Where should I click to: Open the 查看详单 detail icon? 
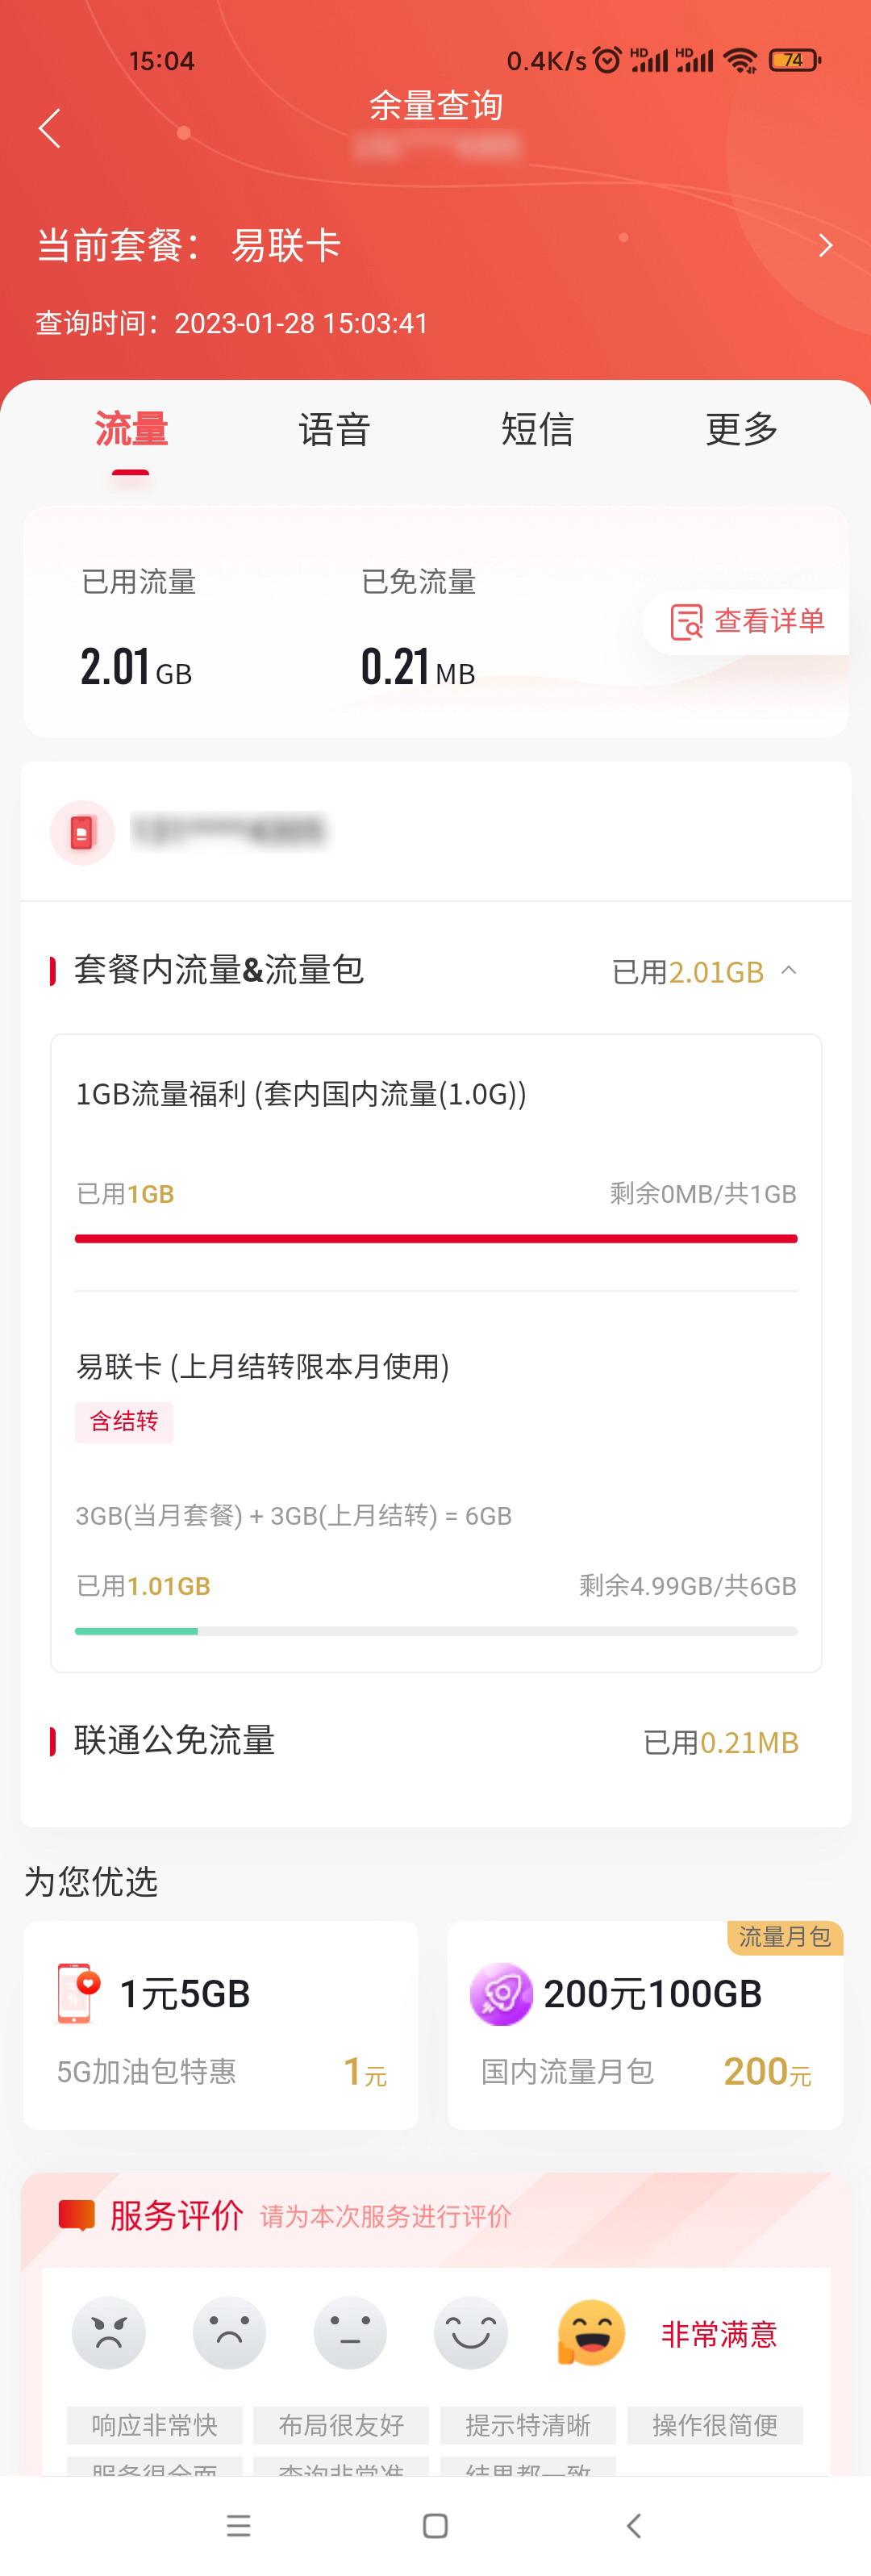pos(686,621)
